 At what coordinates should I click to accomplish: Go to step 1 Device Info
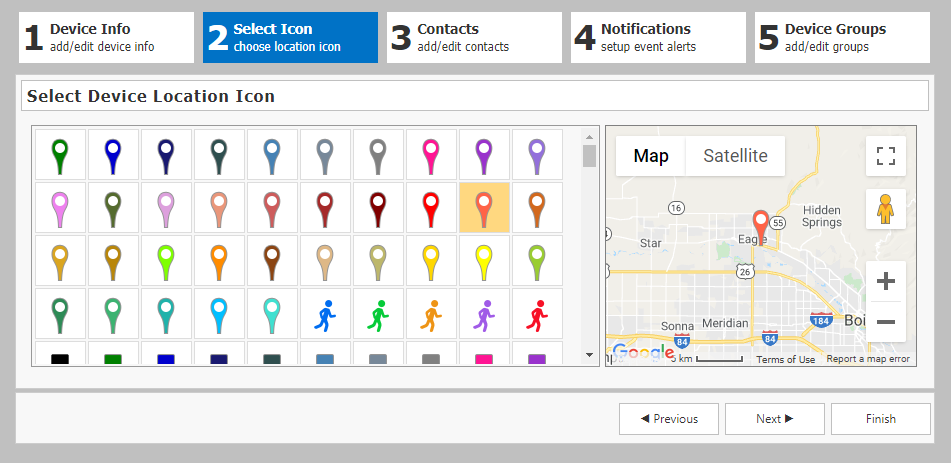coord(106,38)
